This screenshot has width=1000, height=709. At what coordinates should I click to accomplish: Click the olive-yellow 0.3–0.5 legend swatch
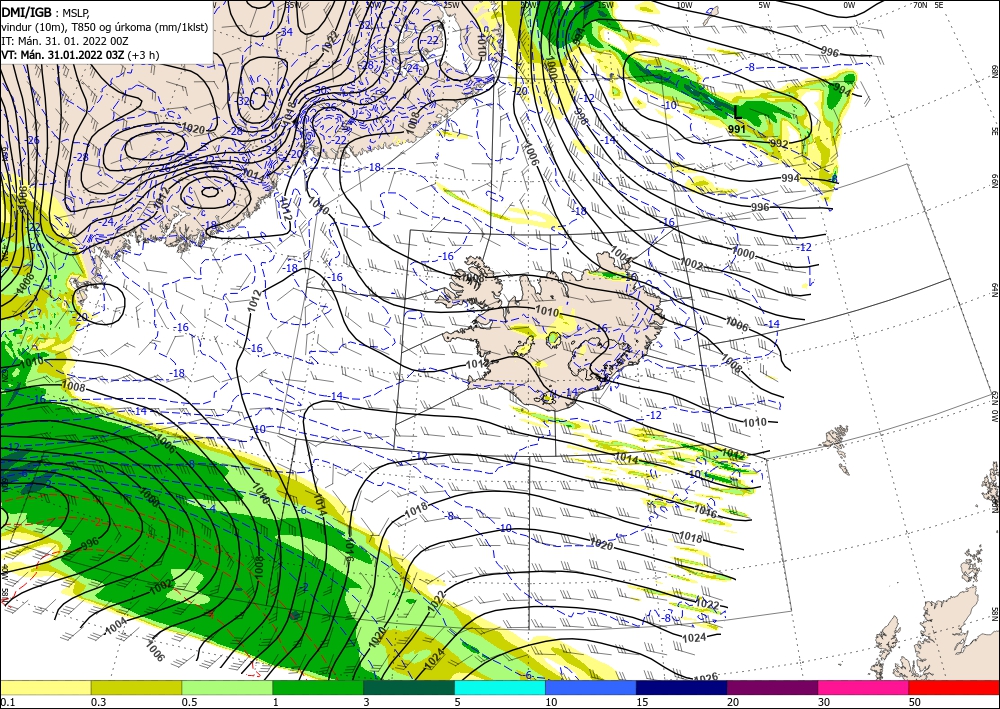(x=136, y=688)
